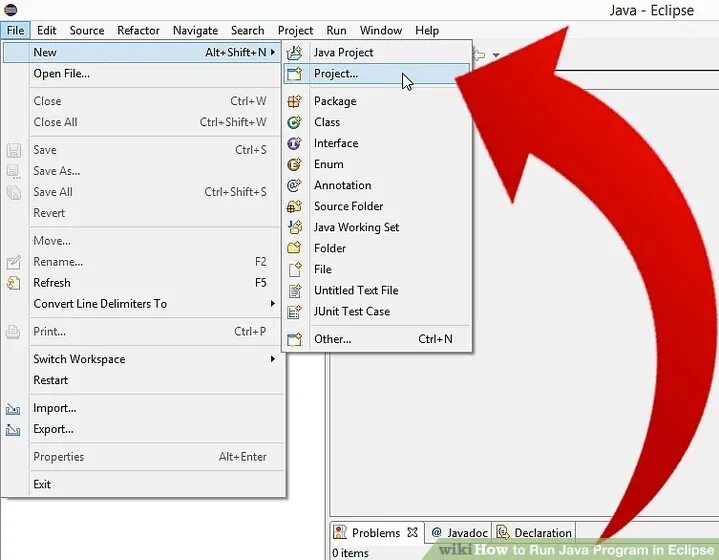The image size is (719, 560).
Task: Click the JUnit Test Case icon
Action: point(294,312)
